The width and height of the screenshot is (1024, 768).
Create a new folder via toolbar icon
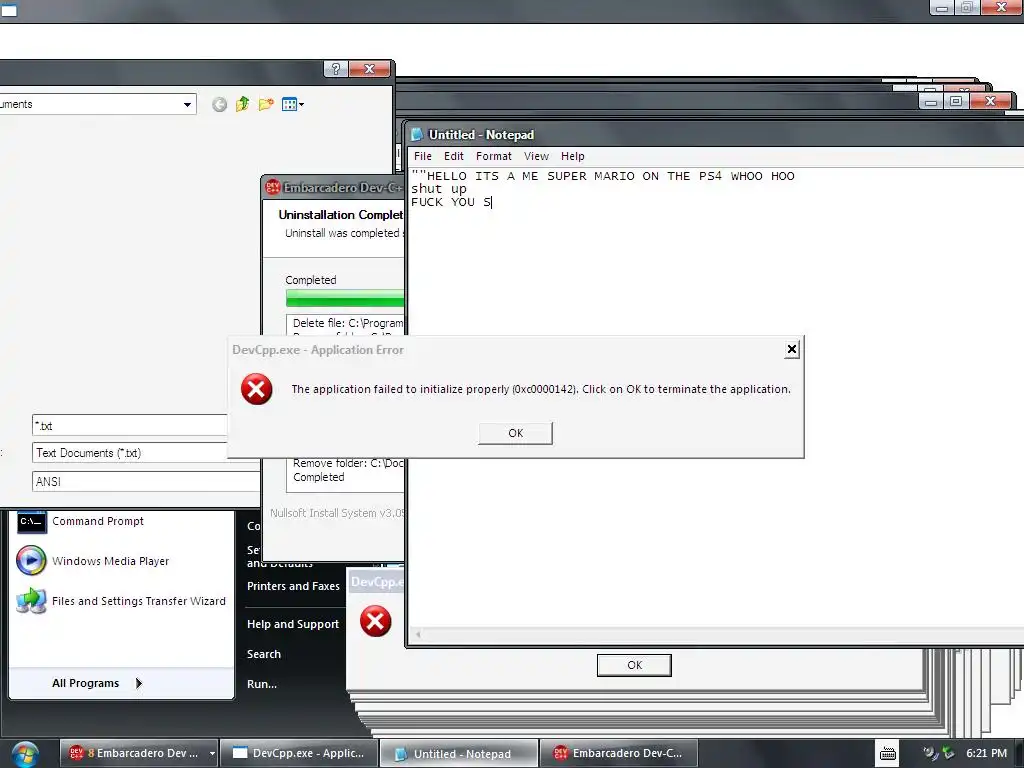point(266,104)
